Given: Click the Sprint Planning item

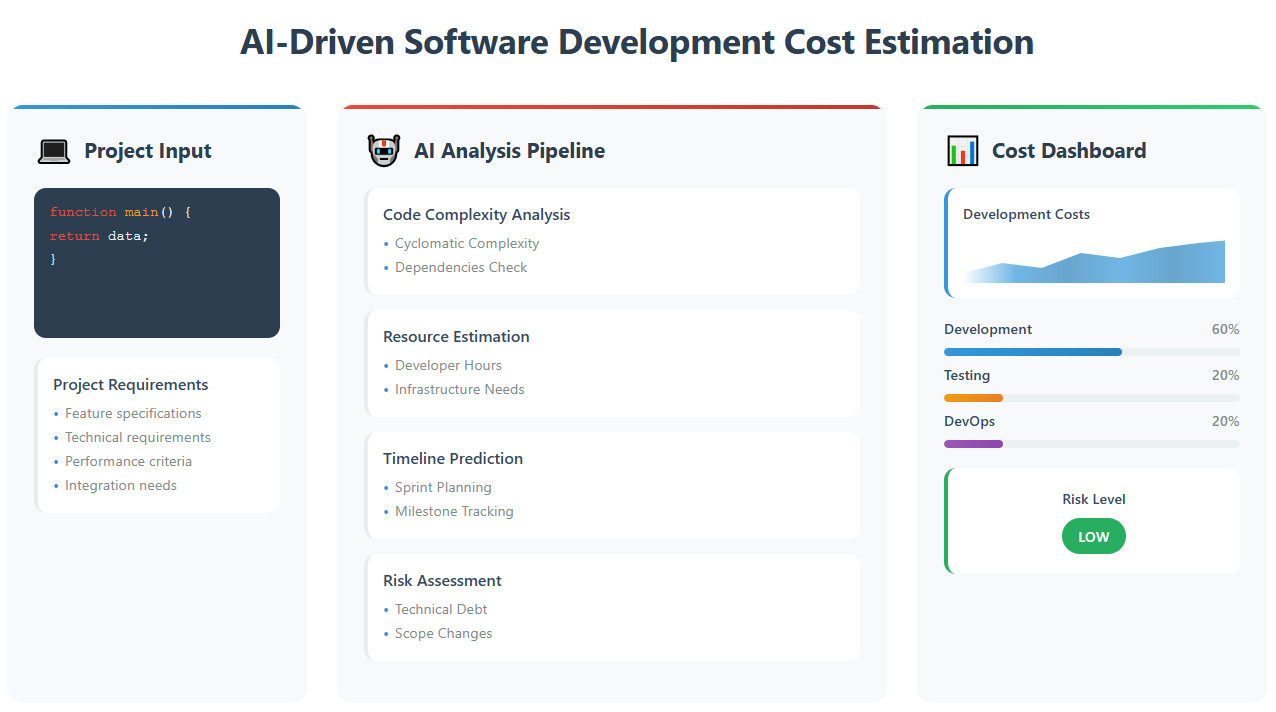Looking at the screenshot, I should click(x=443, y=487).
